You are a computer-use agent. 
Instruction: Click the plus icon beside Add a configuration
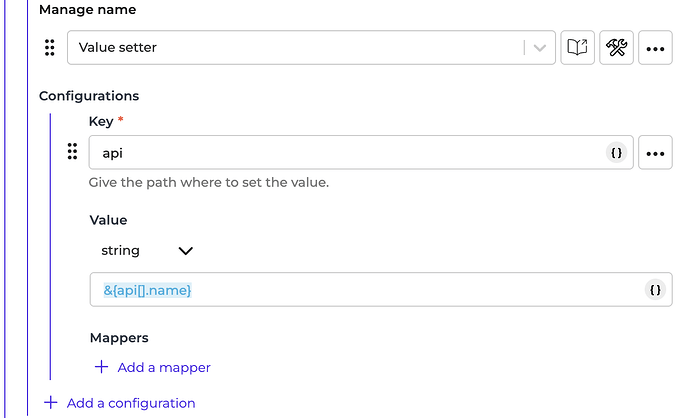click(50, 403)
